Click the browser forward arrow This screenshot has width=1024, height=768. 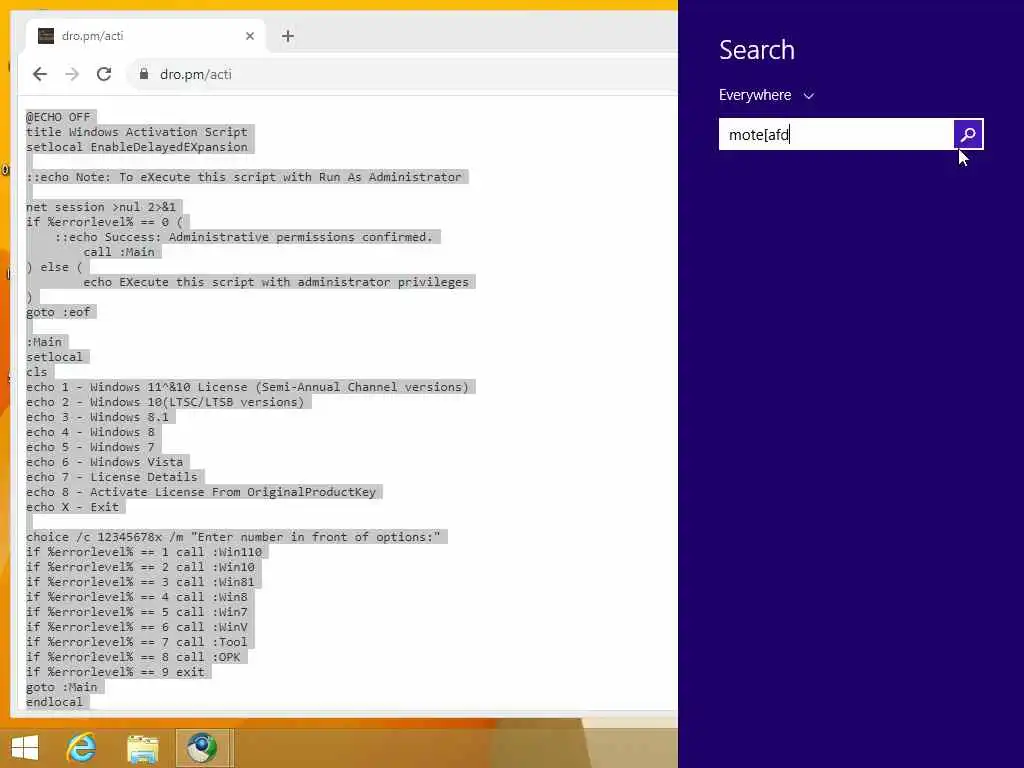[x=72, y=74]
